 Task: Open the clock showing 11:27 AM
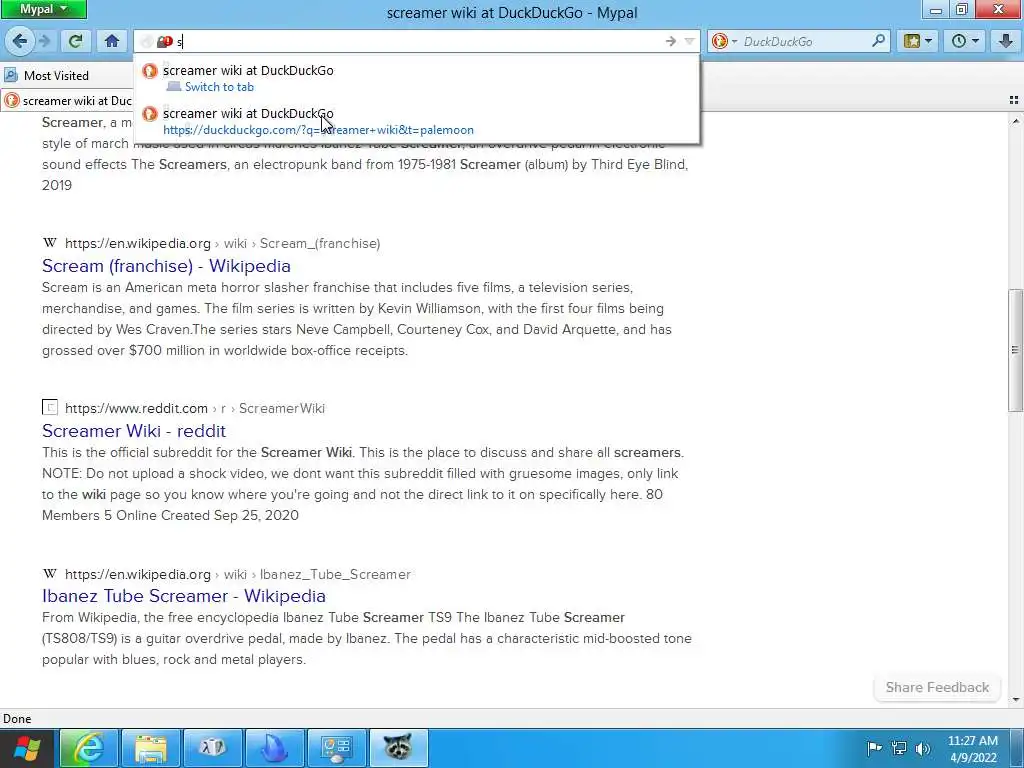click(x=972, y=748)
